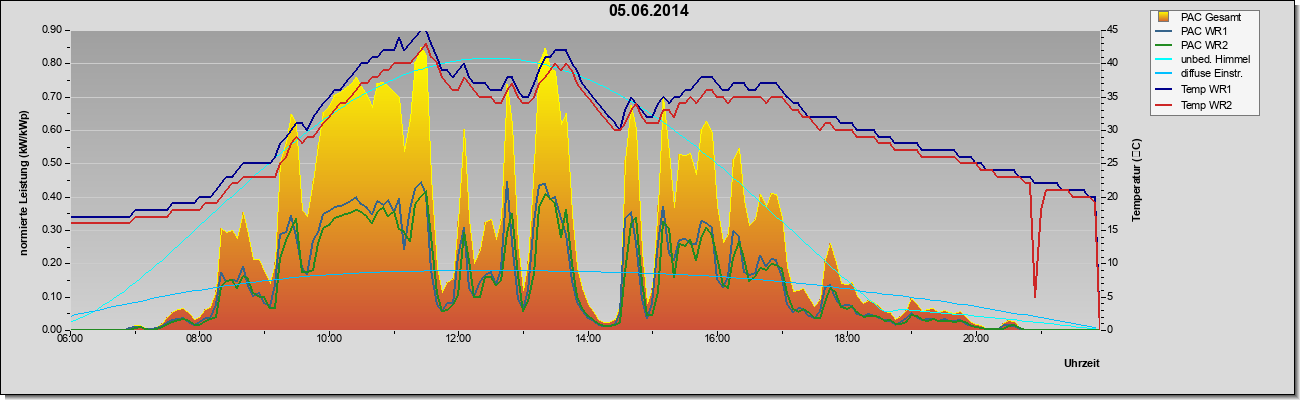Click the 0.90 power axis value
Screen dimensions: 1300x400
[53, 30]
